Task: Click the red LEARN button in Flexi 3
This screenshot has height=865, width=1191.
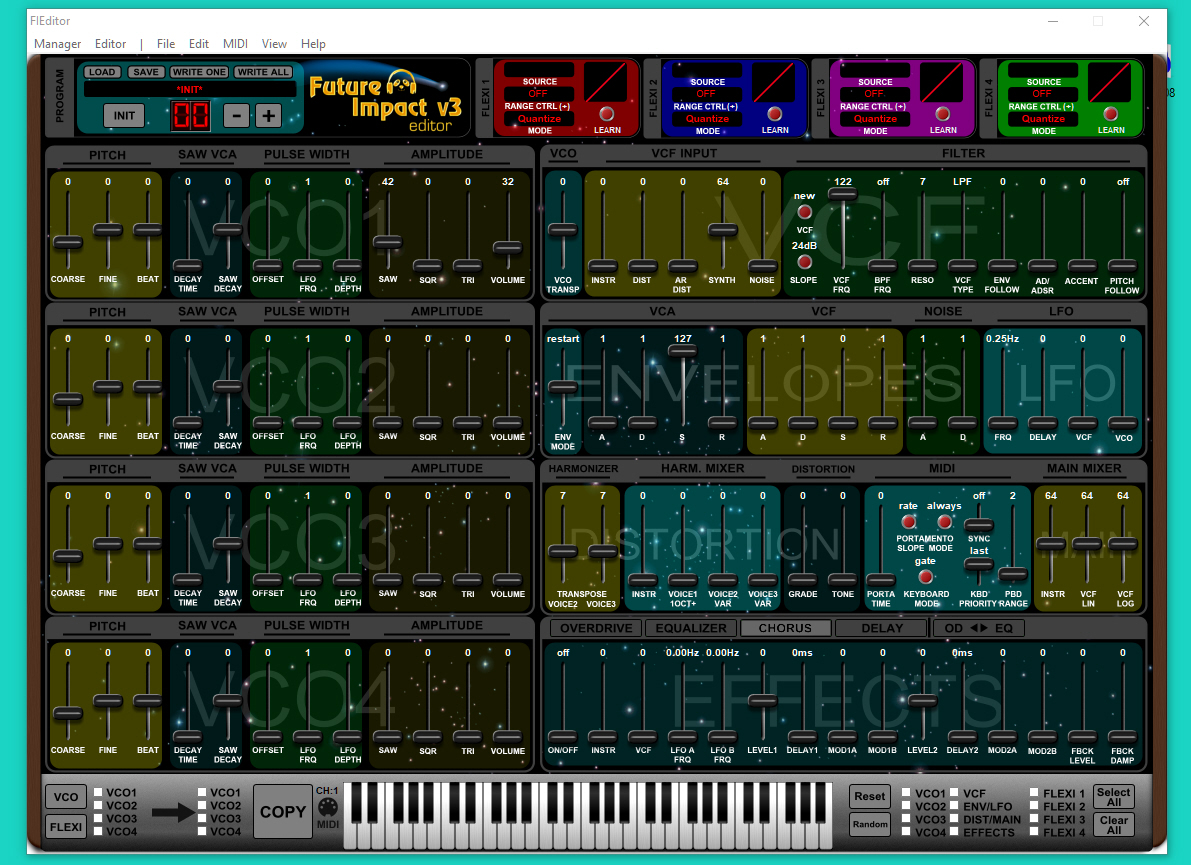Action: point(943,114)
